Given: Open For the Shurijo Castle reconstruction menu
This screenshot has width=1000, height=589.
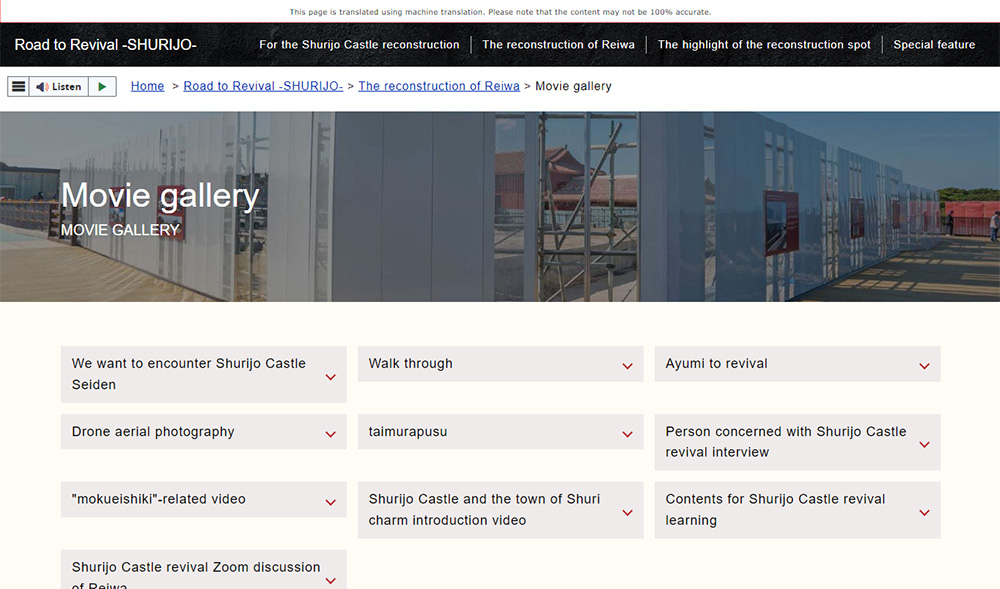Looking at the screenshot, I should tap(359, 45).
